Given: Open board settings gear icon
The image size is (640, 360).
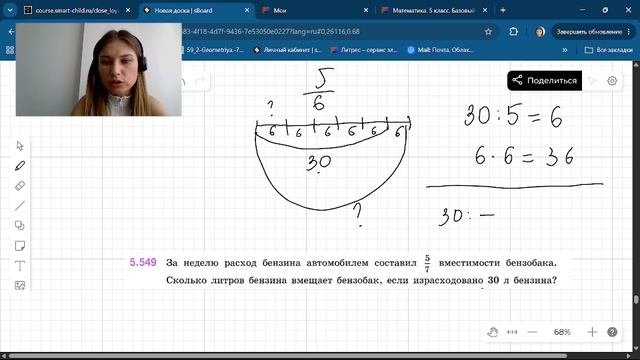Looking at the screenshot, I should [612, 81].
